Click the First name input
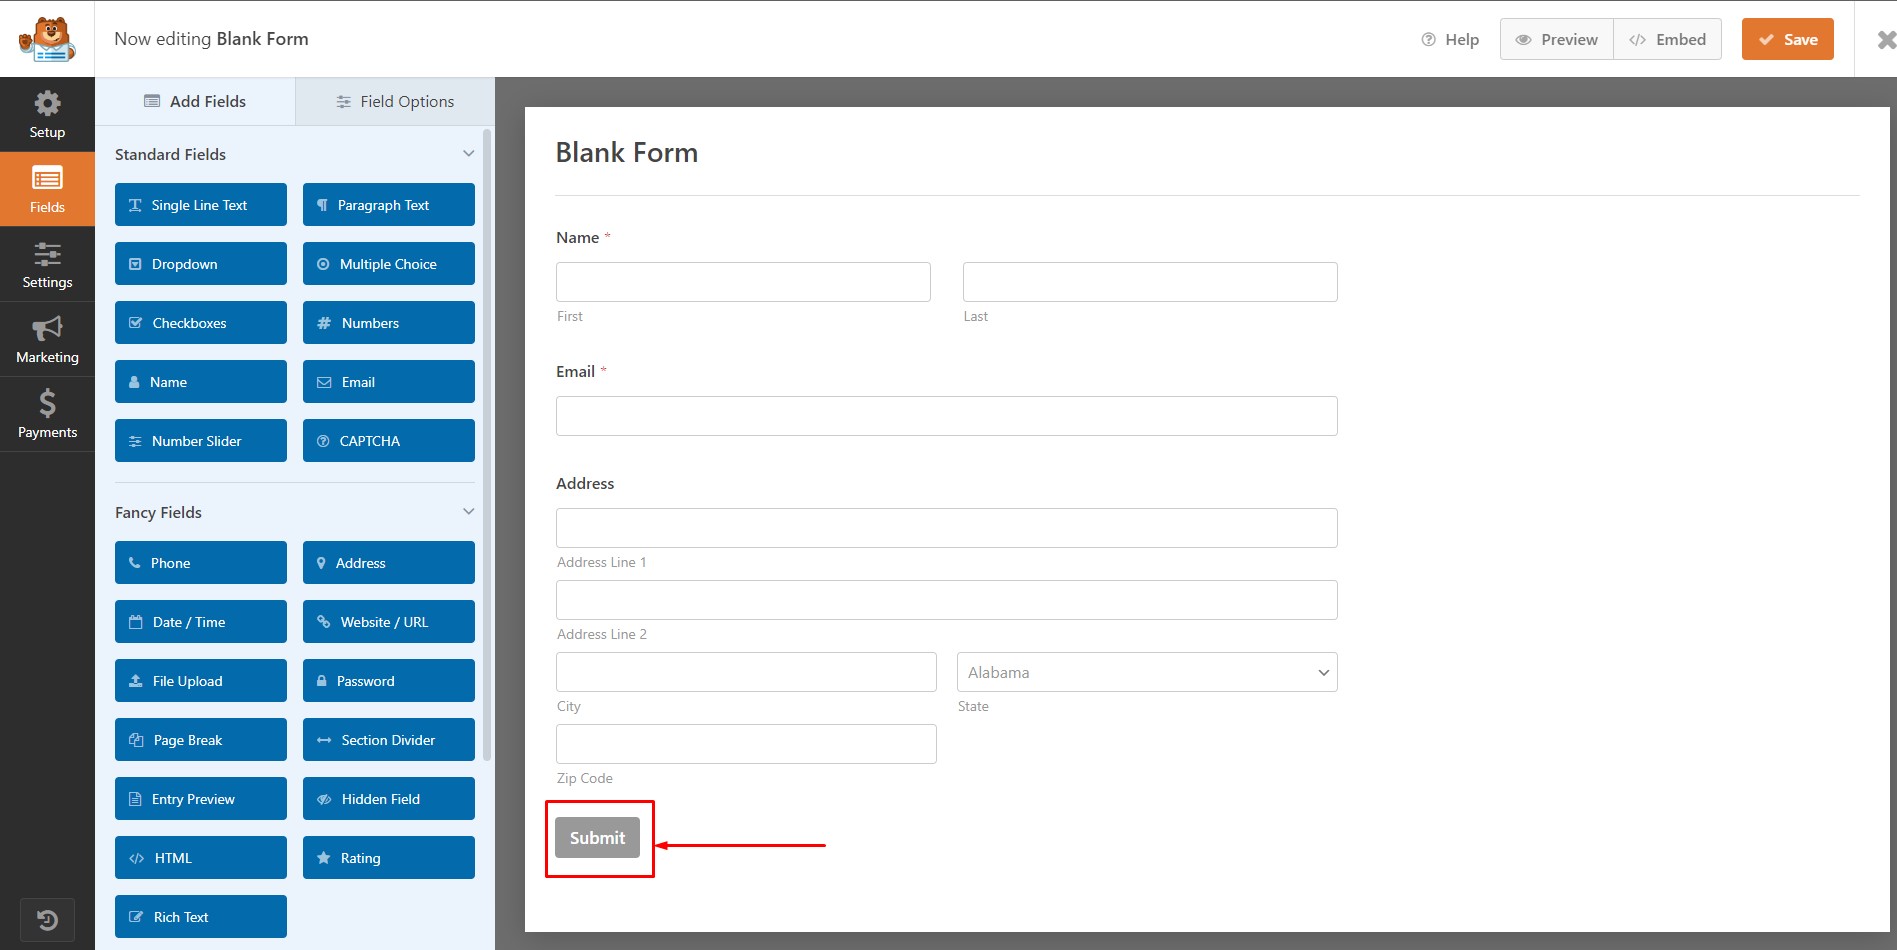 743,282
